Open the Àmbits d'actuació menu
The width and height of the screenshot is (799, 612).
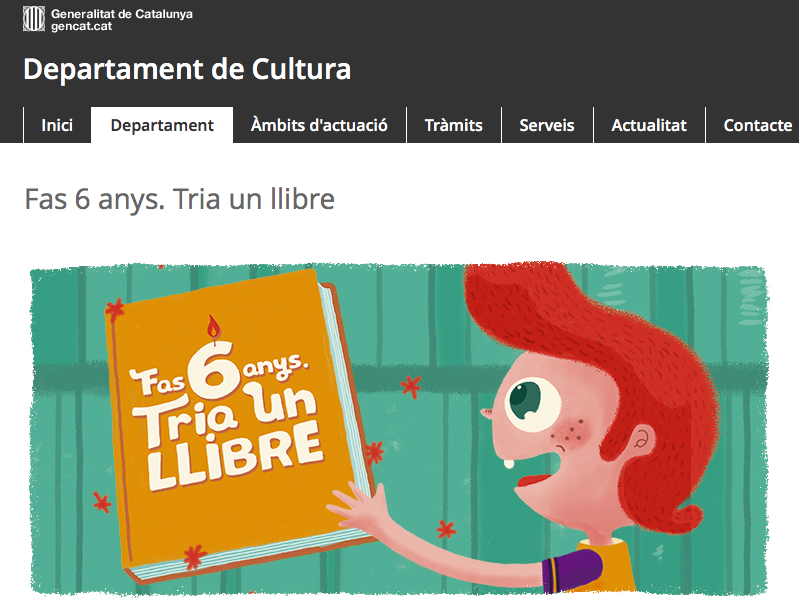pos(319,125)
